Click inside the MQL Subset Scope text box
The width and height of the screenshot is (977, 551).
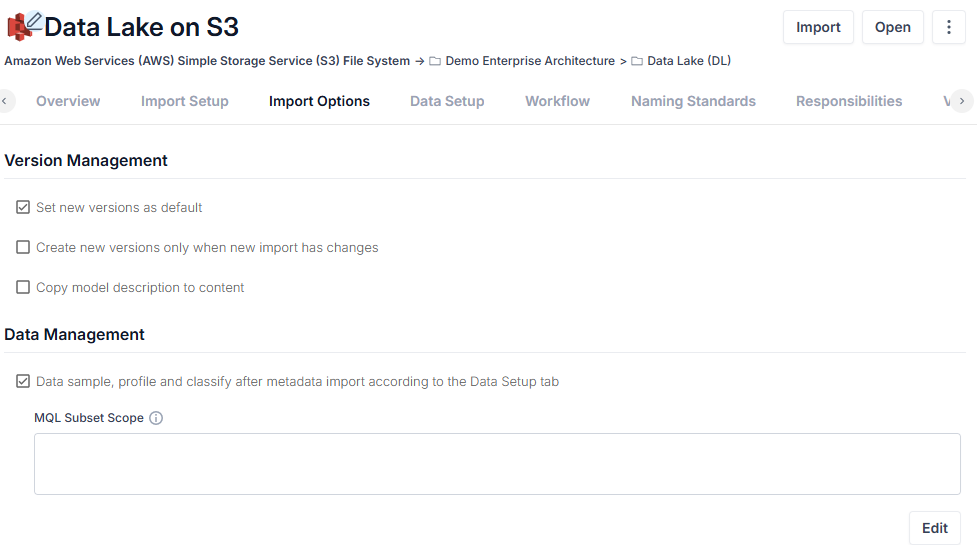coord(497,464)
